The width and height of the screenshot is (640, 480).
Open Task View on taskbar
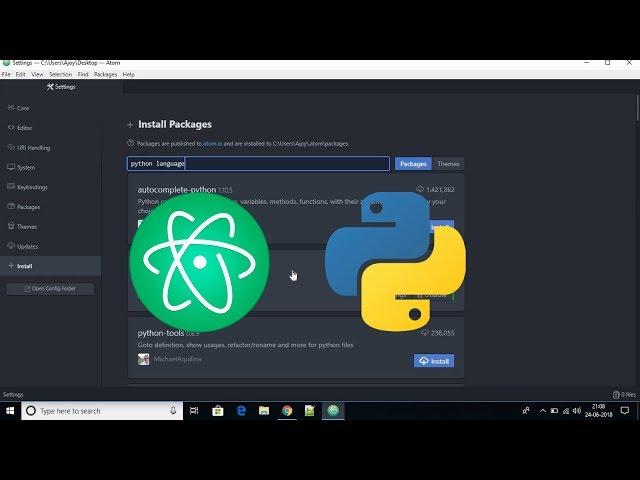194,411
